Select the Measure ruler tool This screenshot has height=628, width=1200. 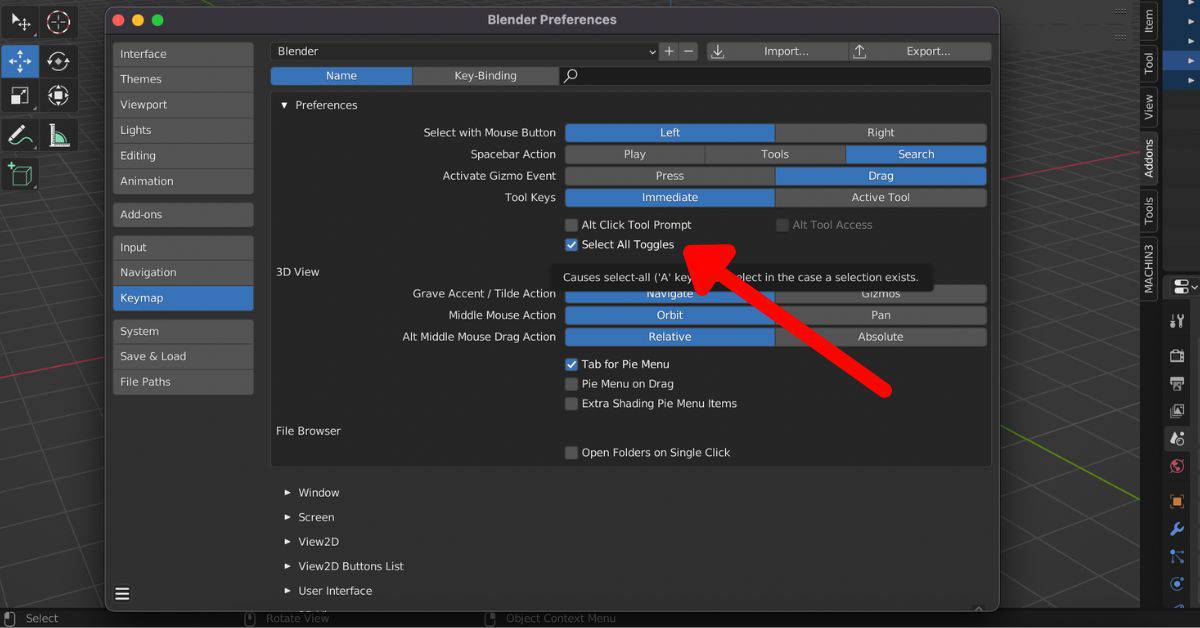(58, 134)
